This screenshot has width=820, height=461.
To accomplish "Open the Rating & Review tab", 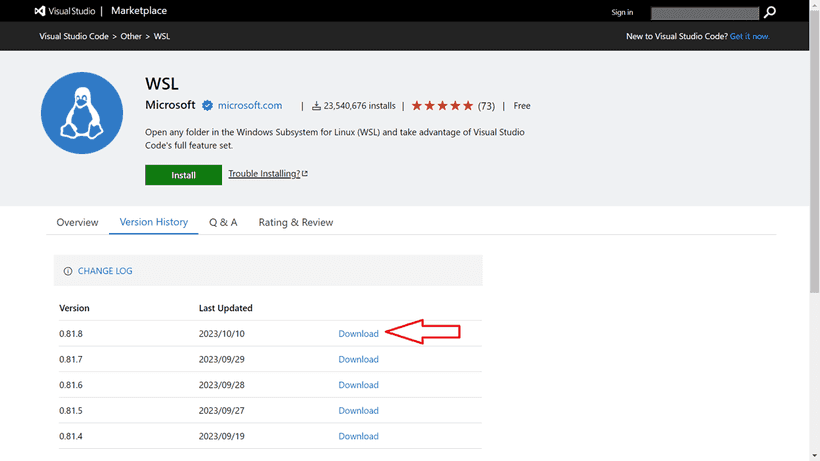I will click(295, 222).
